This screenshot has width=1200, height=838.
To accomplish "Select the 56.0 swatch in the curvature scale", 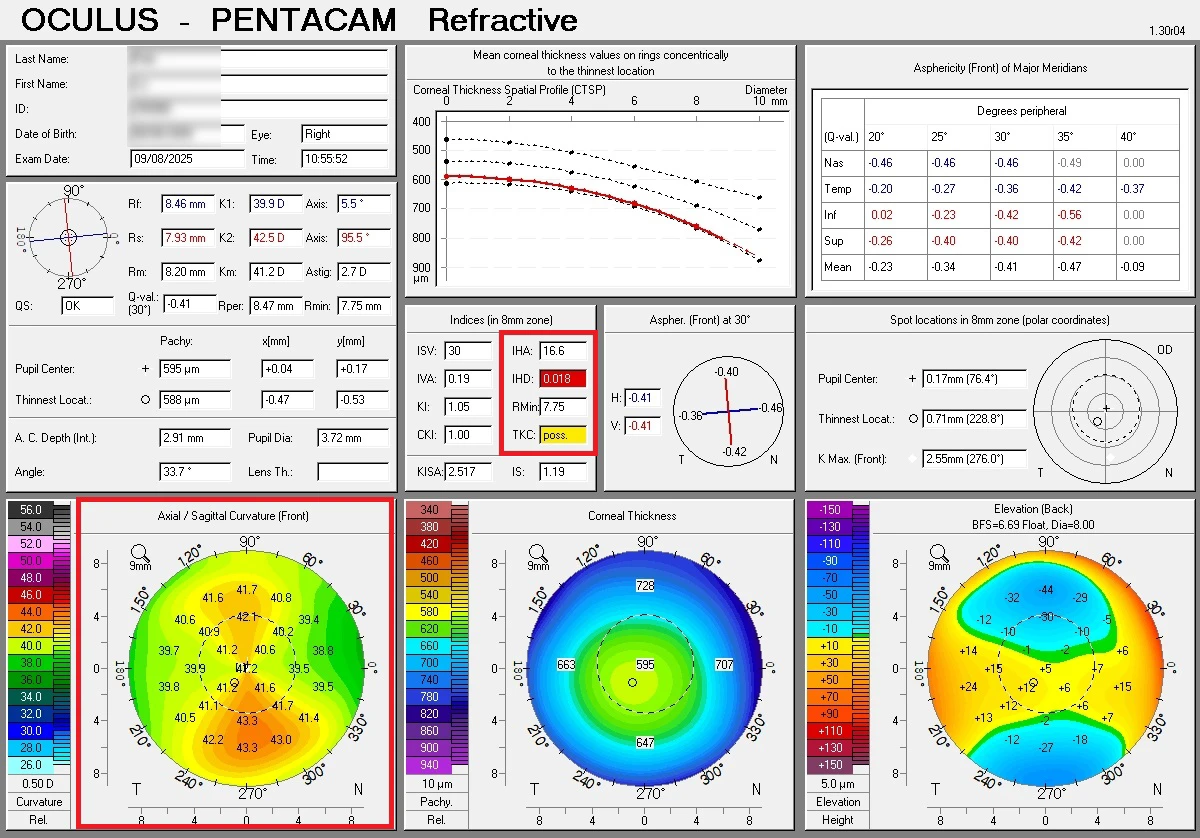I will [x=30, y=510].
